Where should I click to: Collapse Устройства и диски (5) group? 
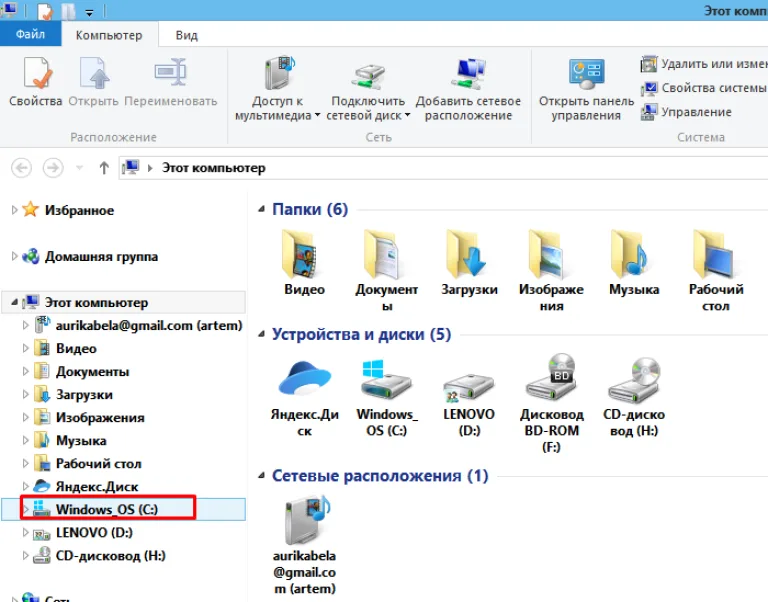click(262, 334)
